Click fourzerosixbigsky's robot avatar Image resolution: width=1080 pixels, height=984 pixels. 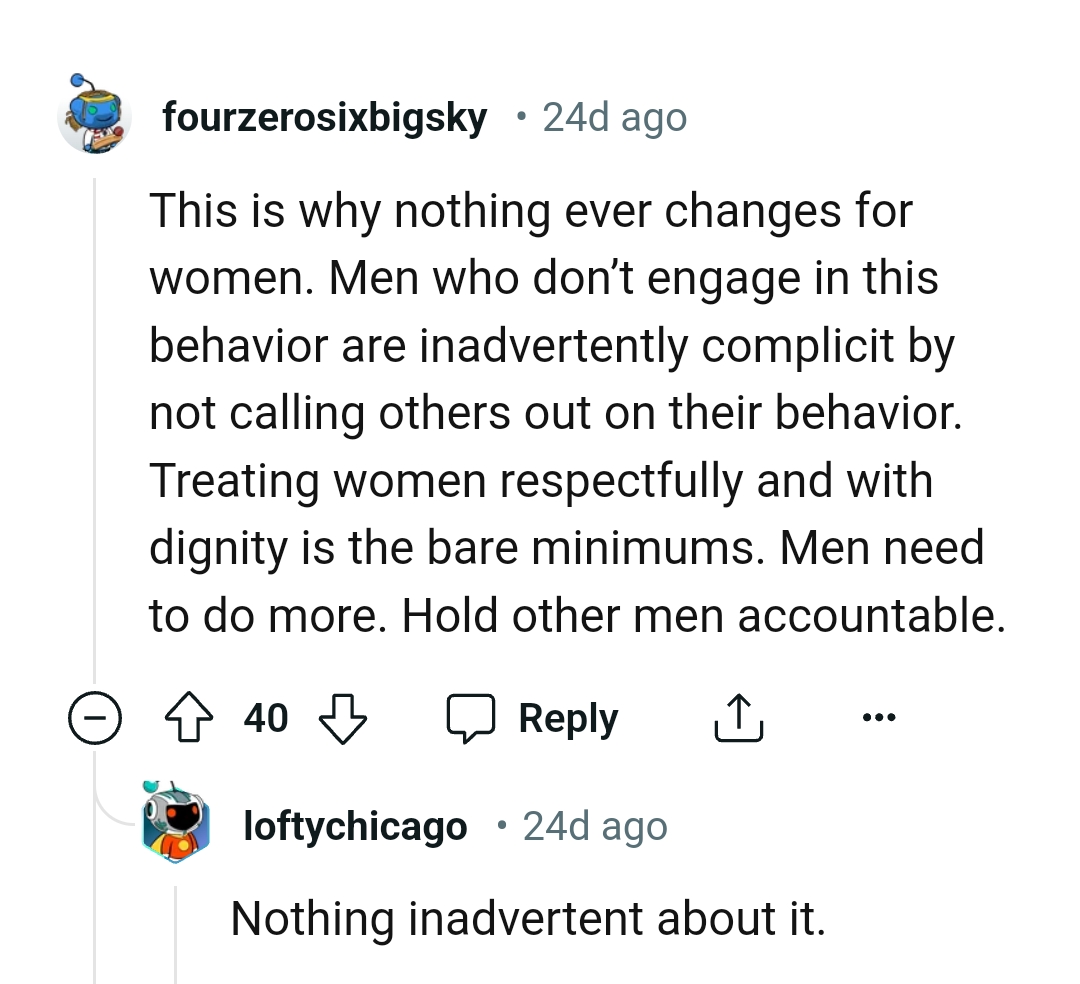coord(95,117)
